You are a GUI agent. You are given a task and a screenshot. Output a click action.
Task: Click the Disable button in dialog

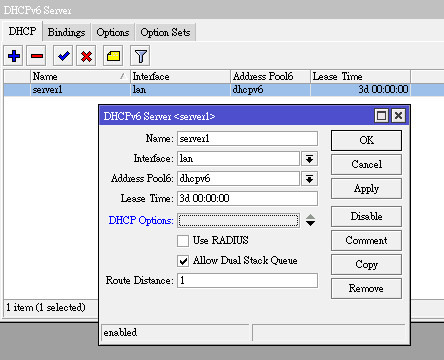[x=366, y=216]
